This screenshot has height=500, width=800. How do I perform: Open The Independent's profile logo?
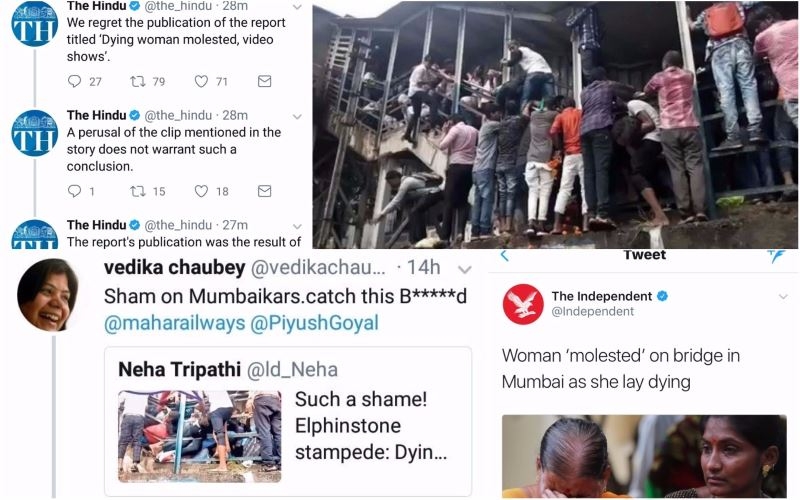pyautogui.click(x=523, y=304)
